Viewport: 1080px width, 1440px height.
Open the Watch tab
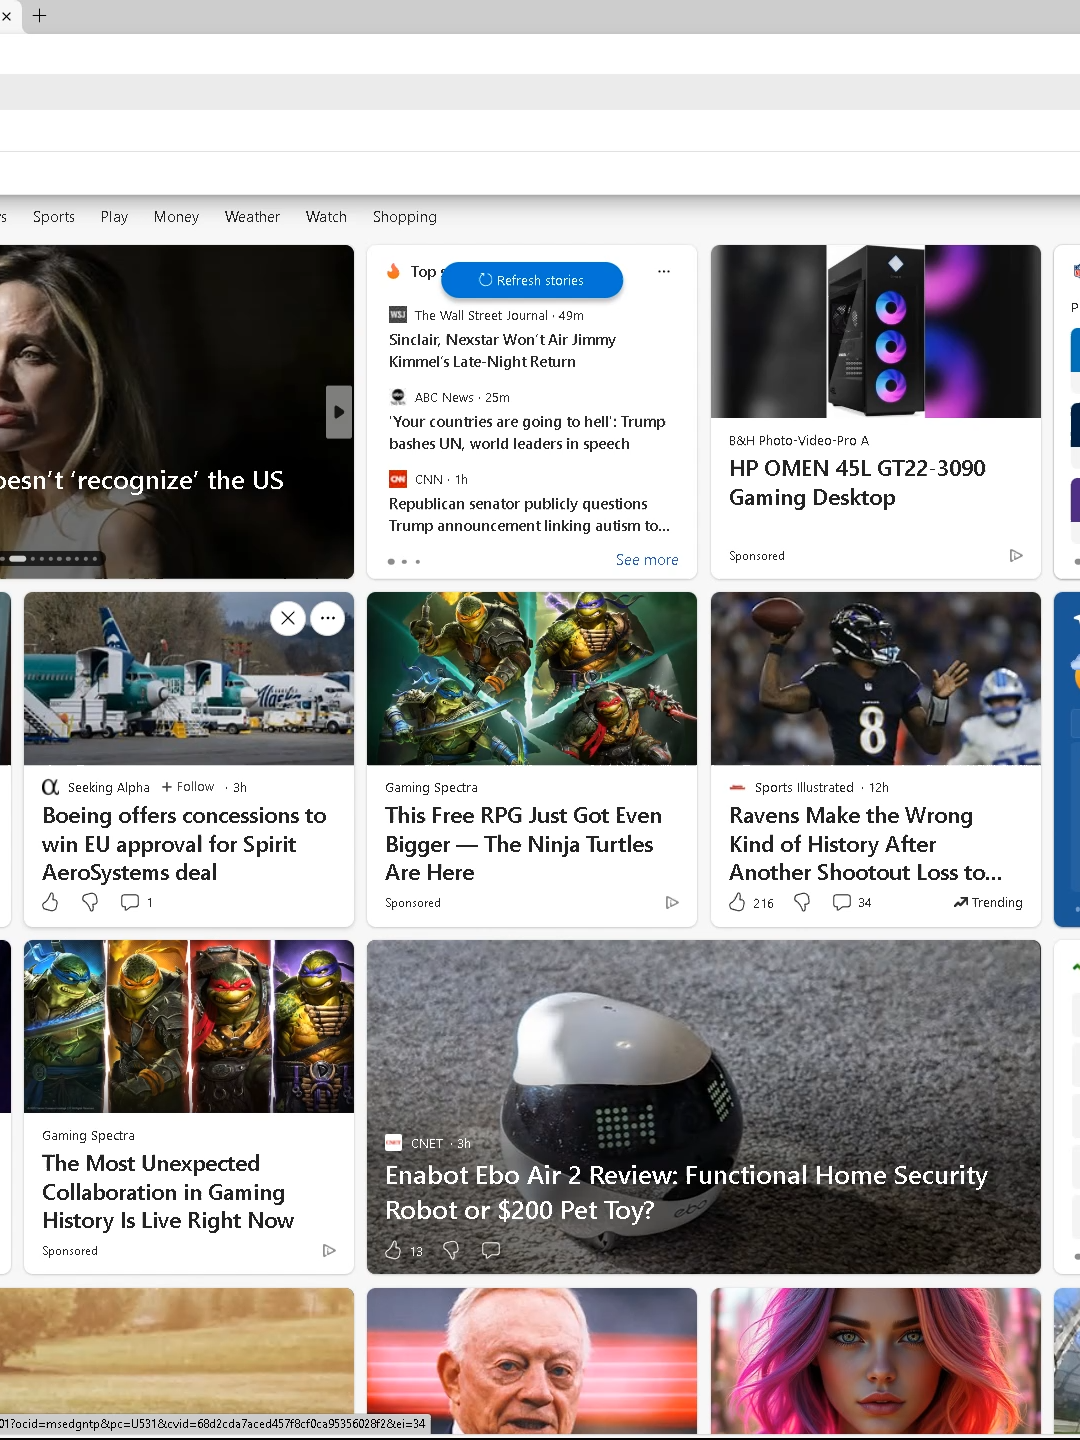point(326,217)
